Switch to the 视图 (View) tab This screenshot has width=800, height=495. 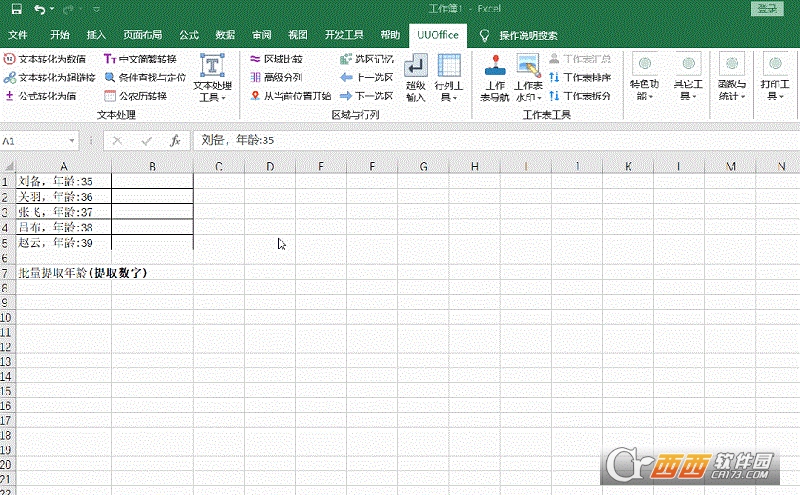[297, 35]
